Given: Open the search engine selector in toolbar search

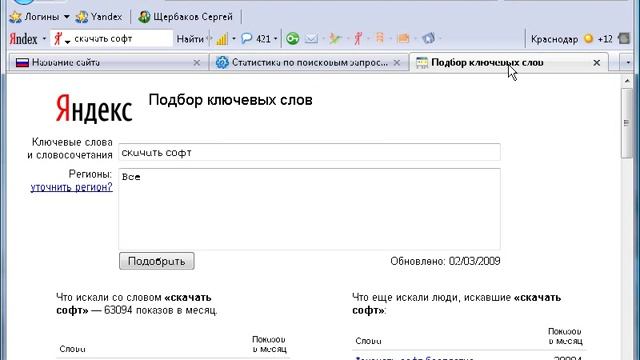Looking at the screenshot, I should pyautogui.click(x=62, y=39).
